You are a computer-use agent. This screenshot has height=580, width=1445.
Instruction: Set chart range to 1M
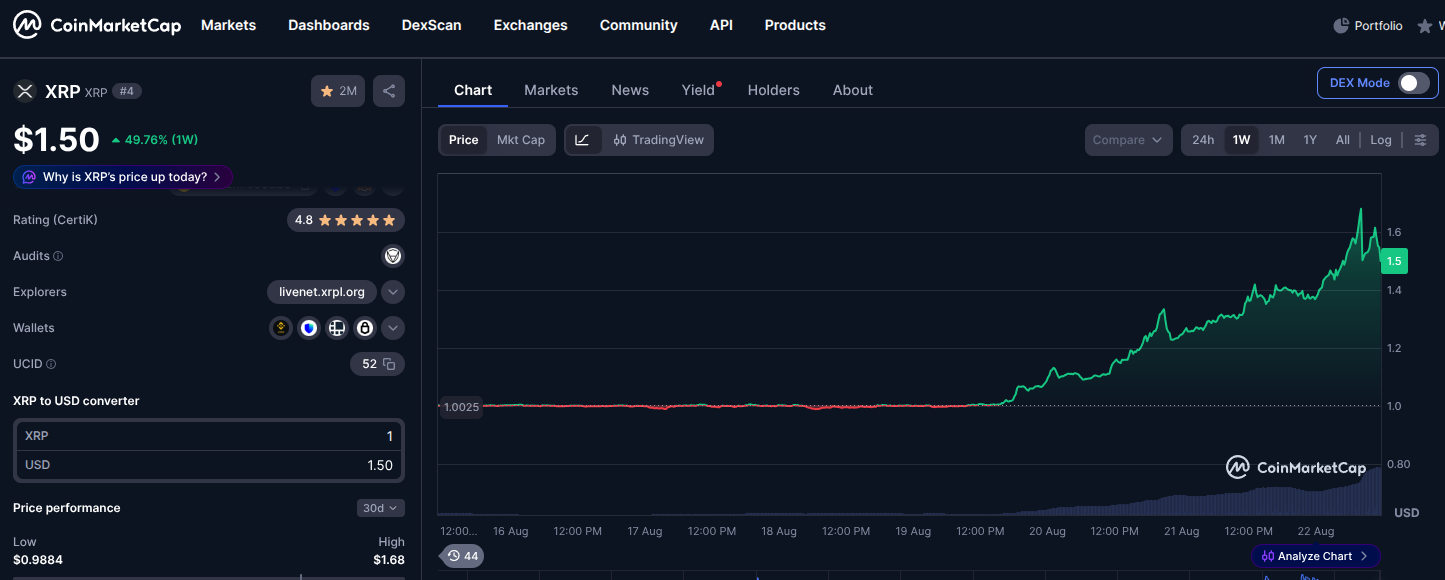[1277, 140]
